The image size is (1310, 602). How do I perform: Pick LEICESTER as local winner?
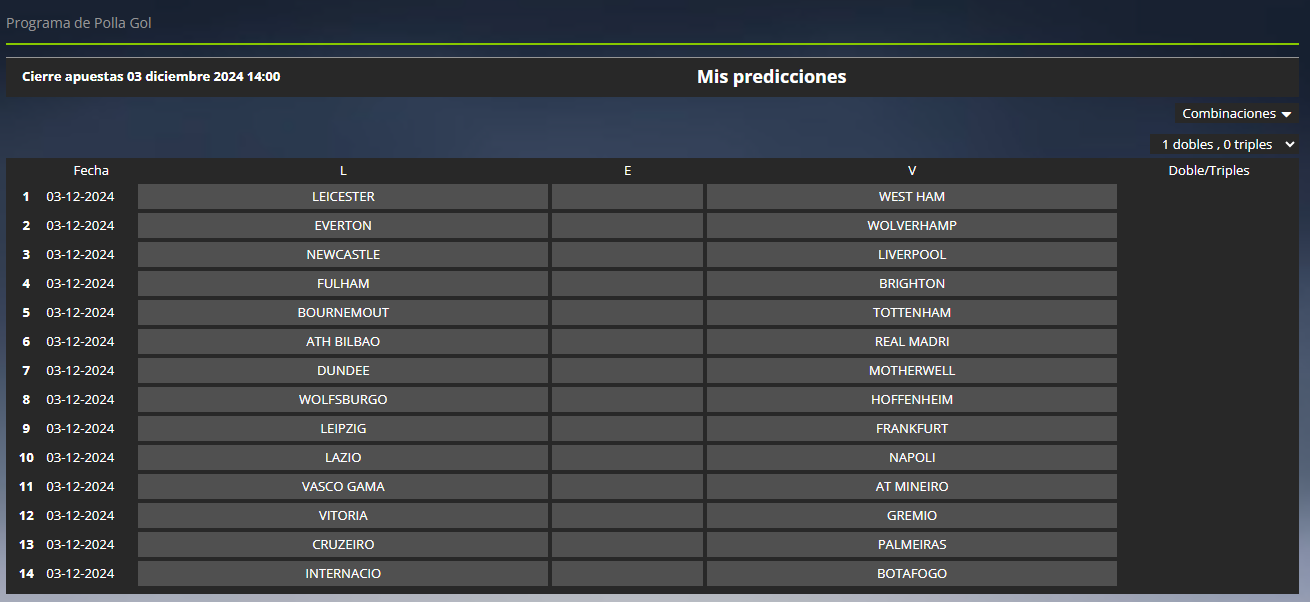343,197
